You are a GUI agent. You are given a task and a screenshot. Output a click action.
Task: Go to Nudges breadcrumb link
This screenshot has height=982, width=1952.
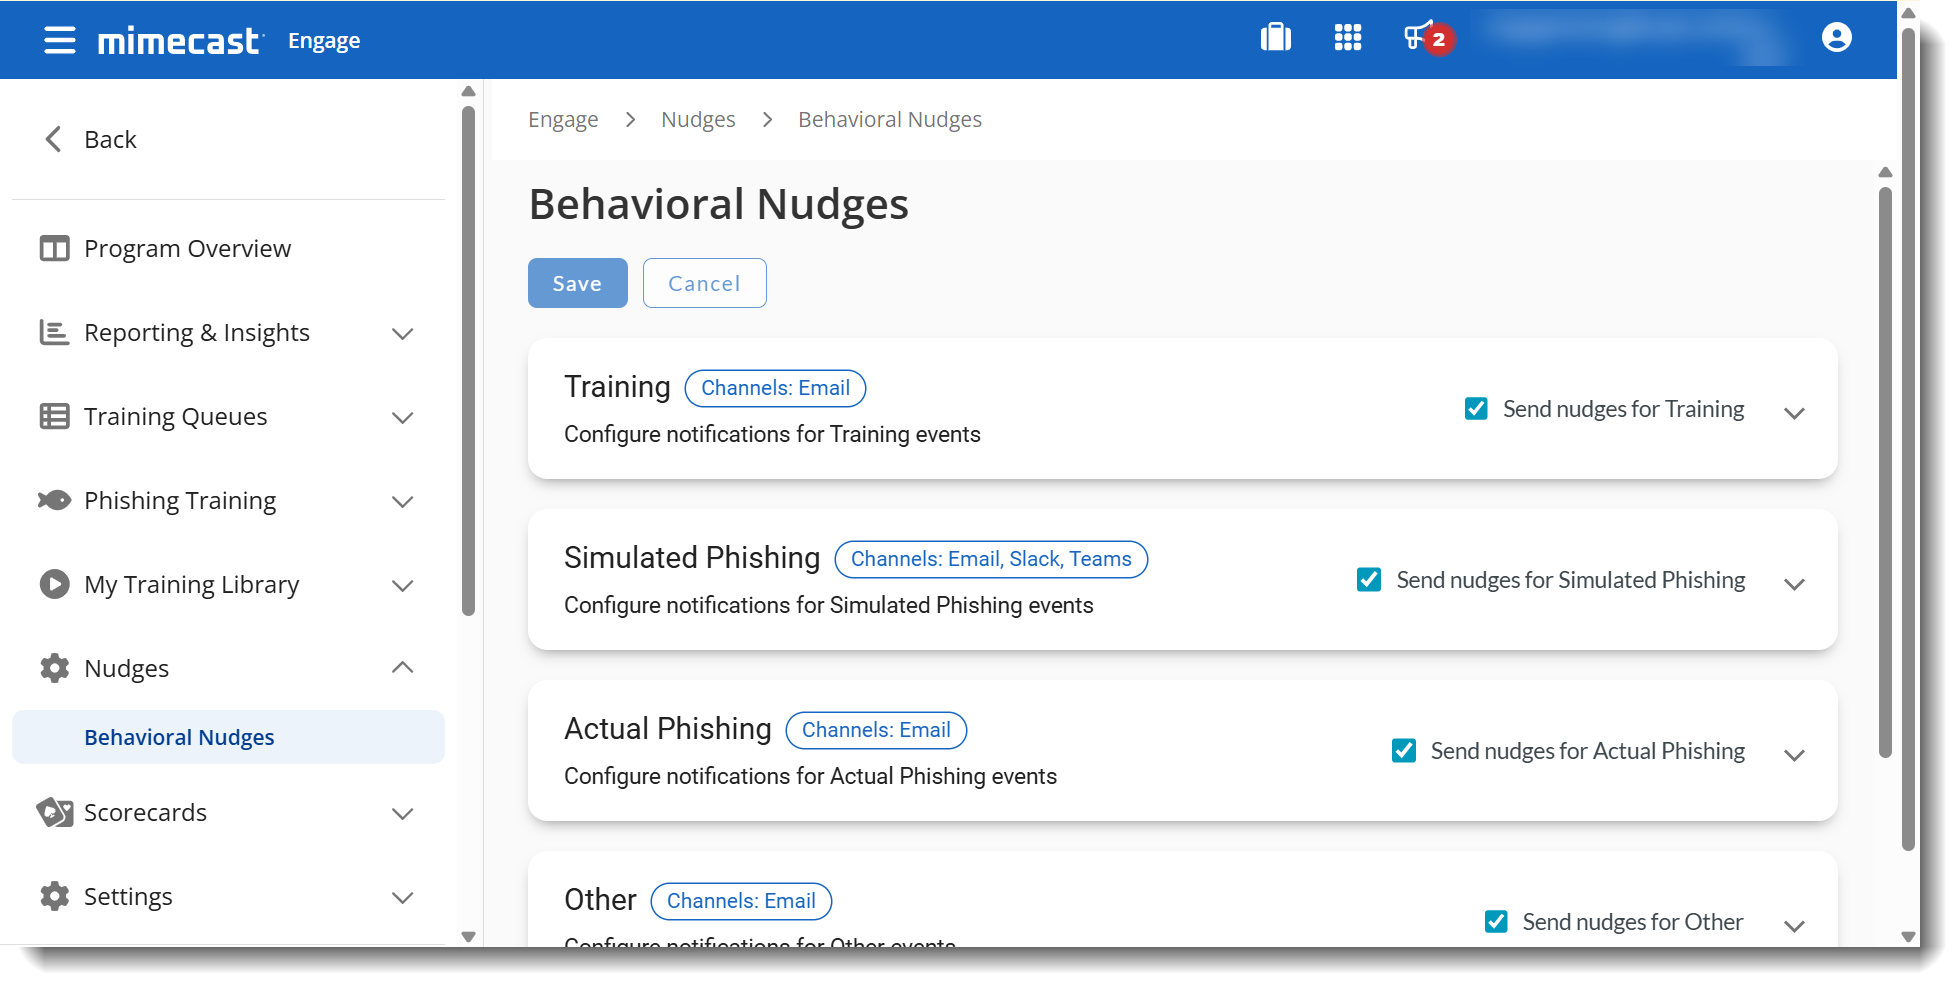[x=698, y=120]
